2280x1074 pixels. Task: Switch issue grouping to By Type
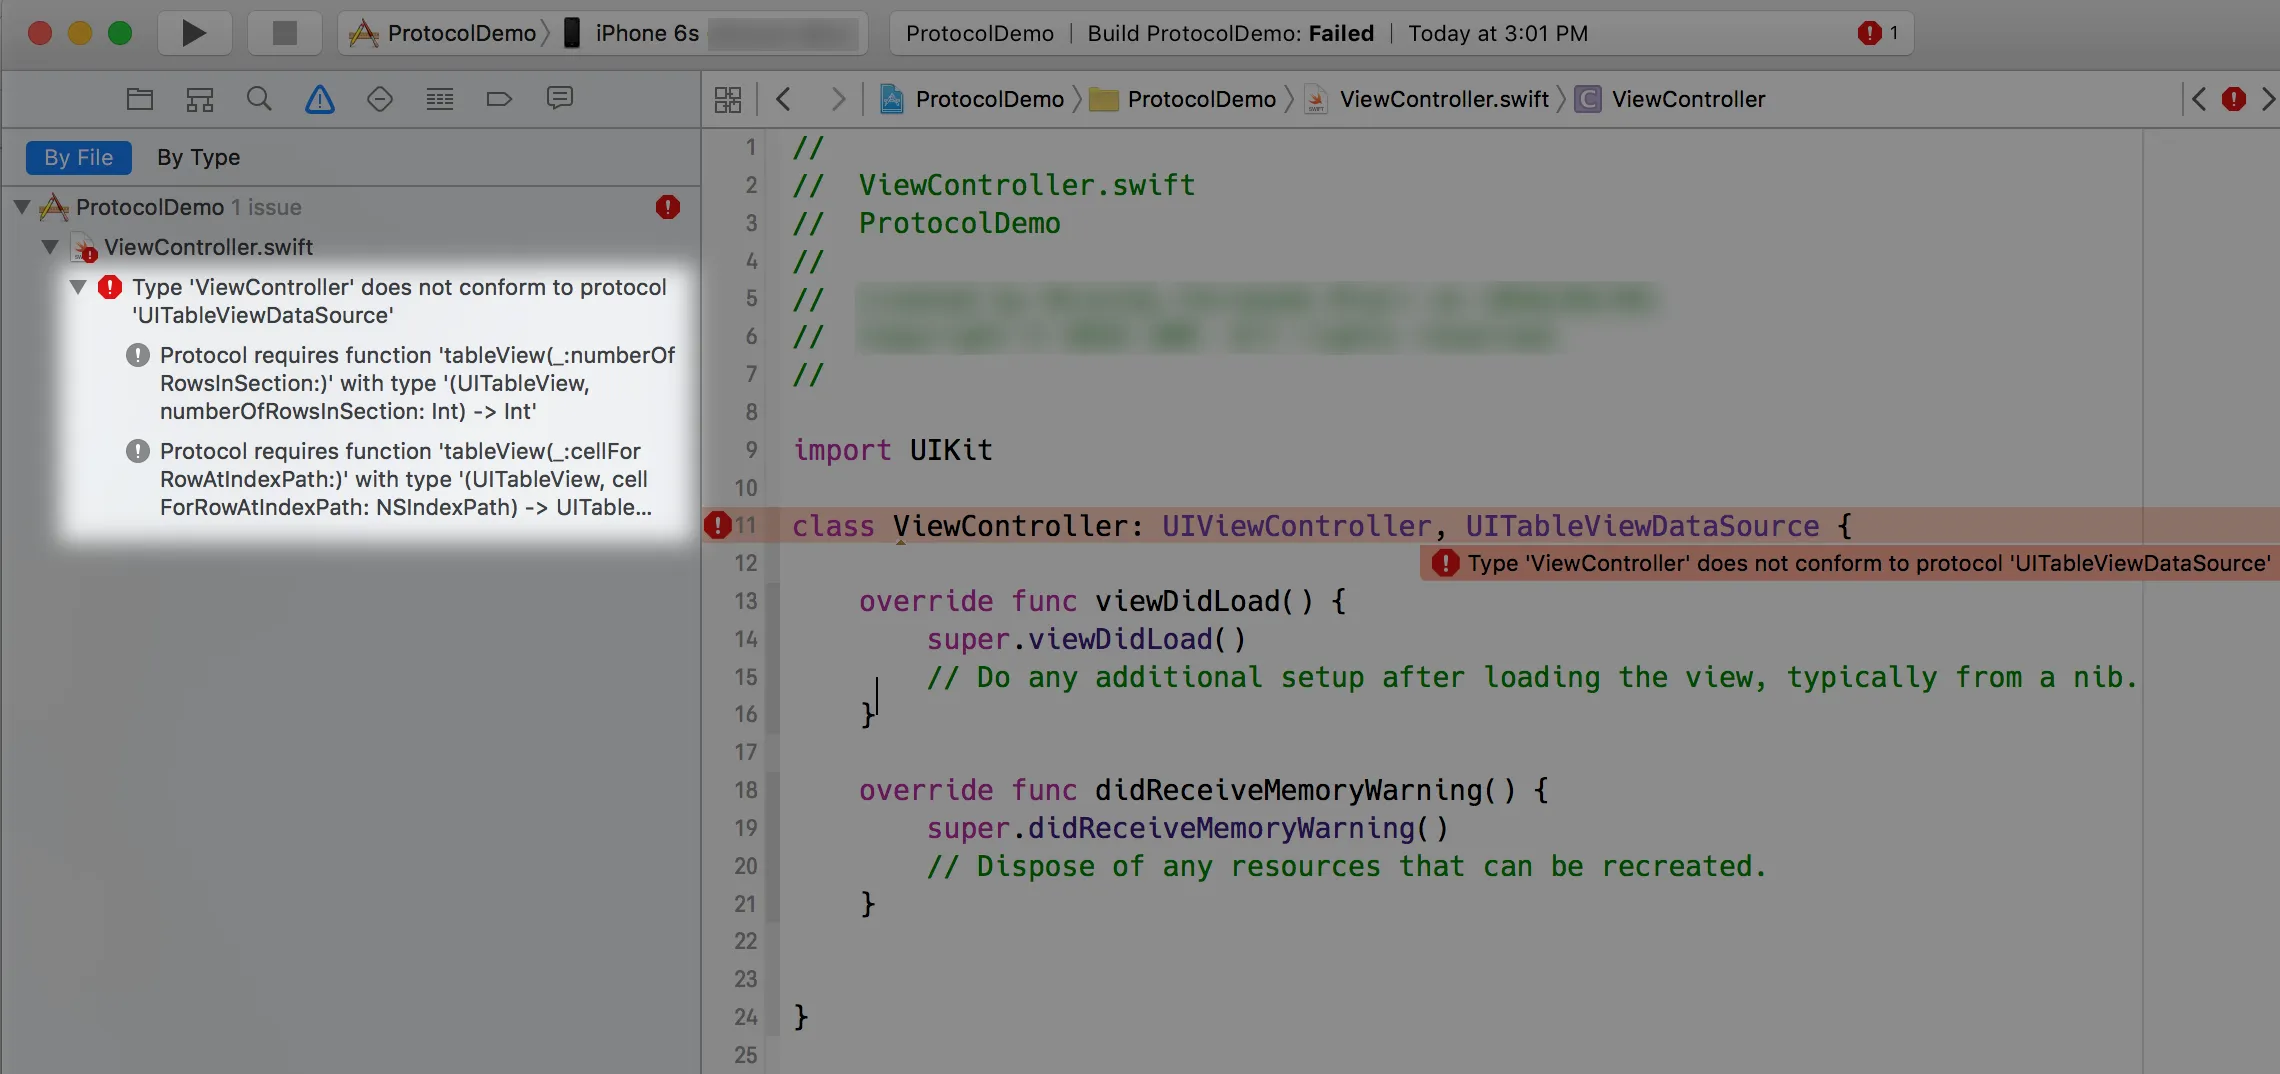[198, 157]
